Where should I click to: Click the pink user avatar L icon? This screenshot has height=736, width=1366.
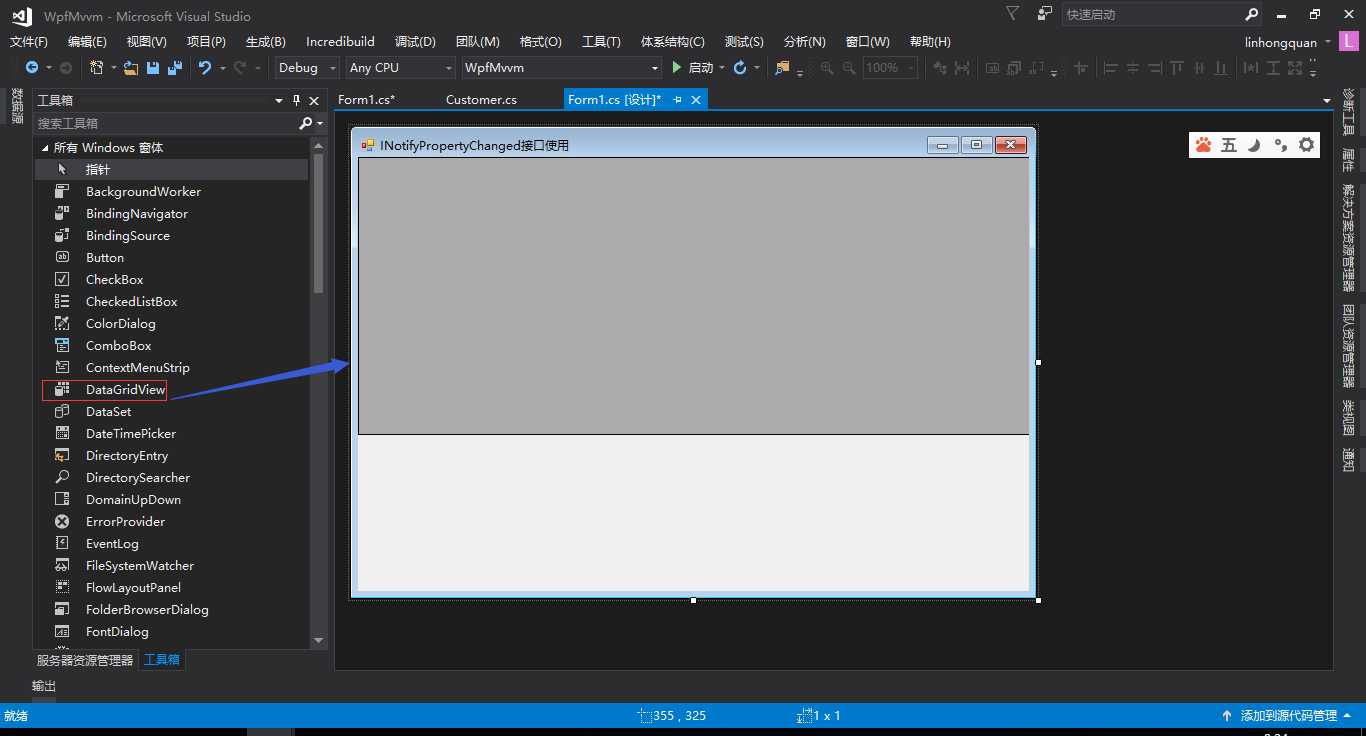coord(1349,42)
